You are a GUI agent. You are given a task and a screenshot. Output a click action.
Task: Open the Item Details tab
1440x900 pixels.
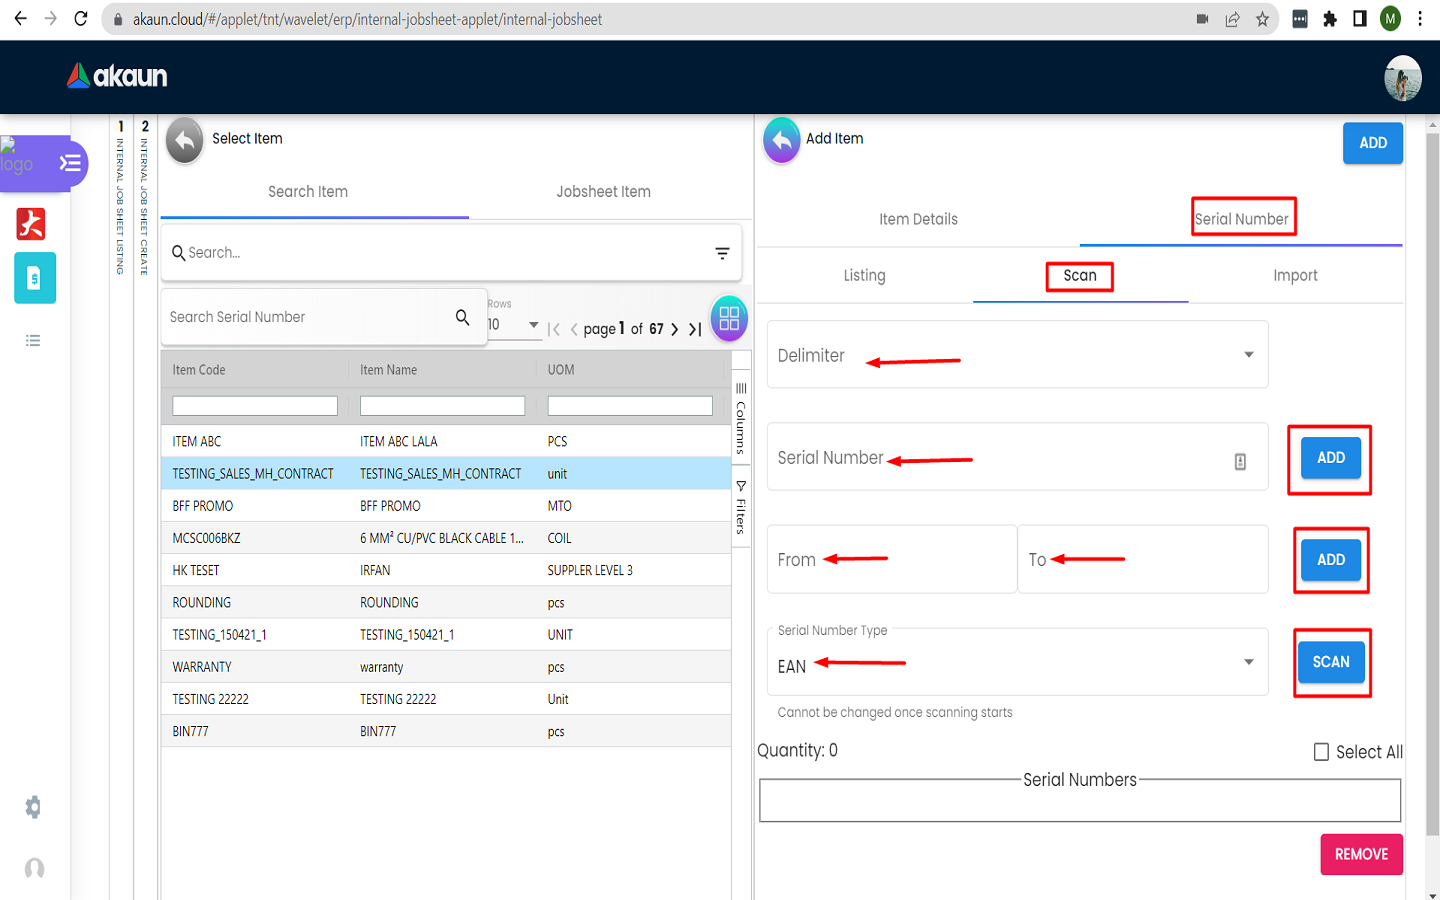coord(918,219)
